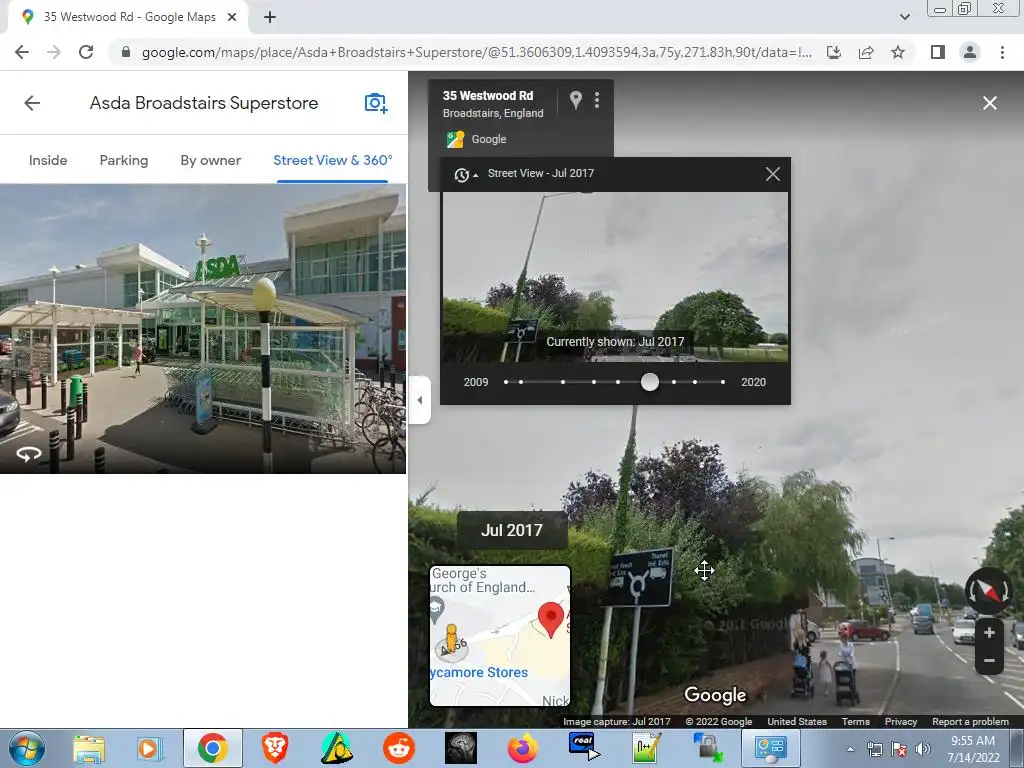Open the tab search dropdown arrow

tap(904, 17)
